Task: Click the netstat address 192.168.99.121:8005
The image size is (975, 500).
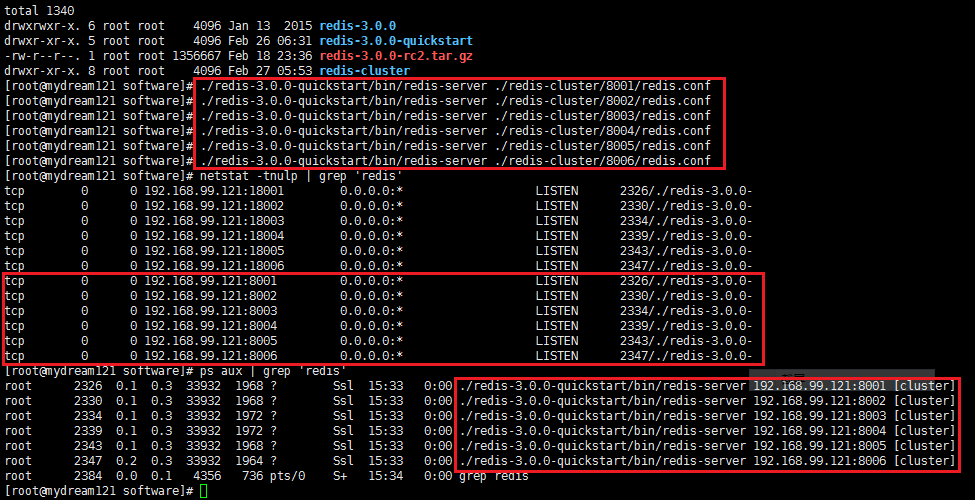Action: click(211, 341)
